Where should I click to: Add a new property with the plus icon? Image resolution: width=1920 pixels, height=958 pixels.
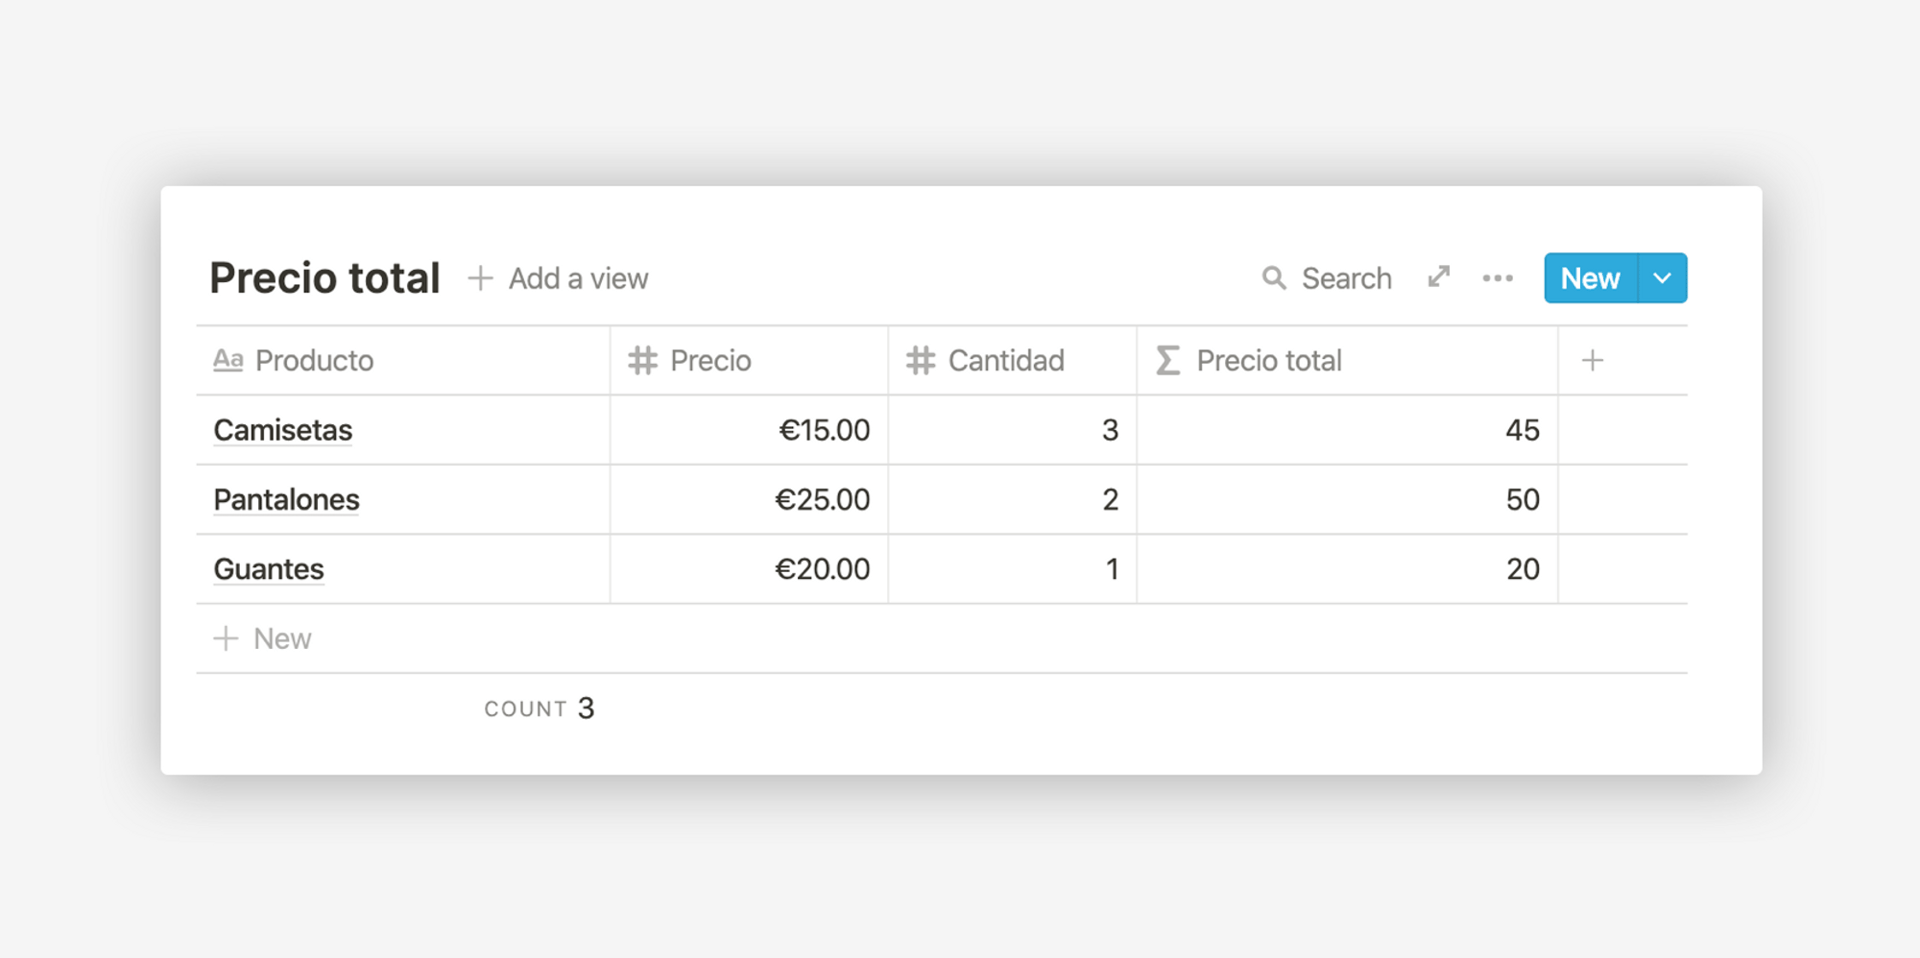click(x=1592, y=360)
